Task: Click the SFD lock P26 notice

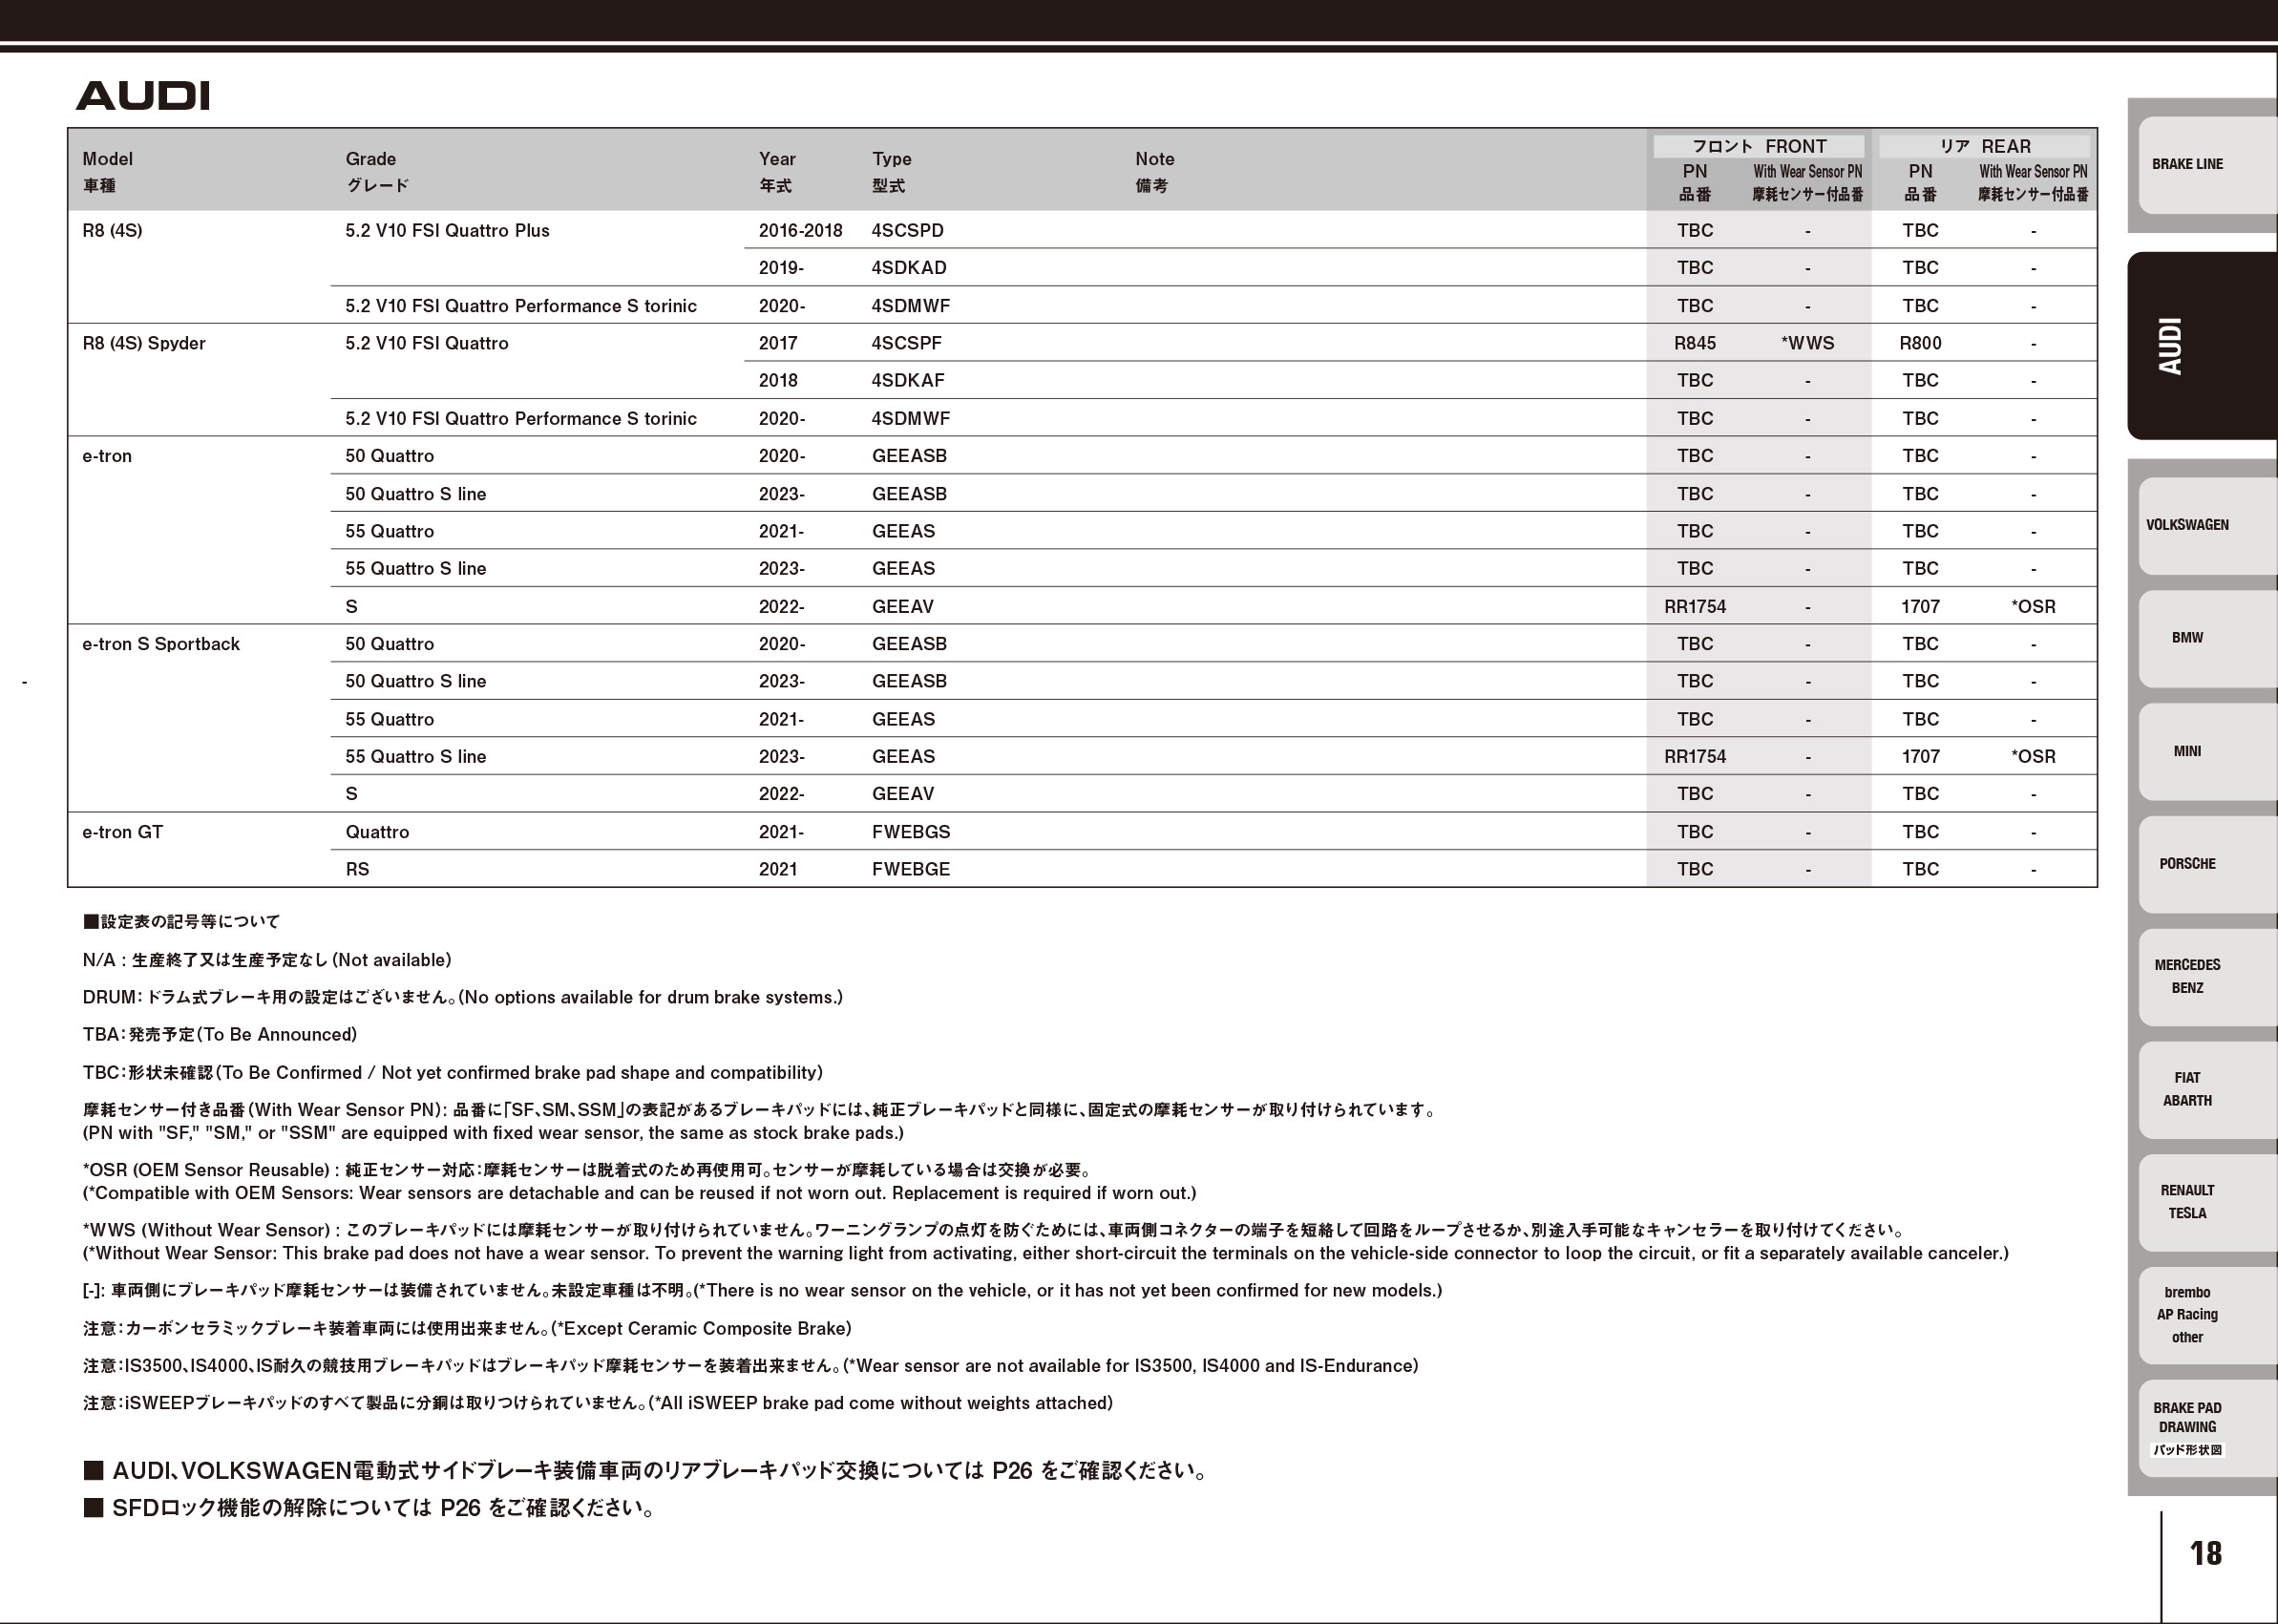Action: (x=370, y=1508)
